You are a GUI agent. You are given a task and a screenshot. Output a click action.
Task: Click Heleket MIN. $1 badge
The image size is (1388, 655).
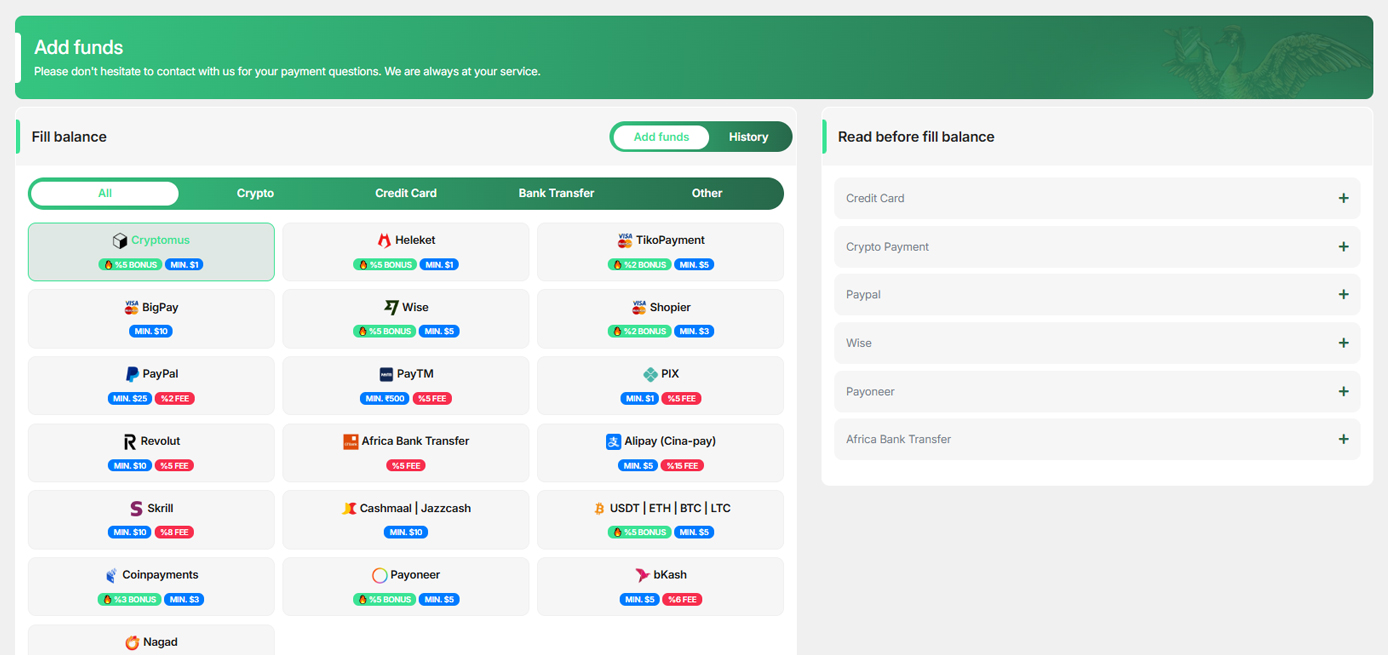tap(439, 265)
